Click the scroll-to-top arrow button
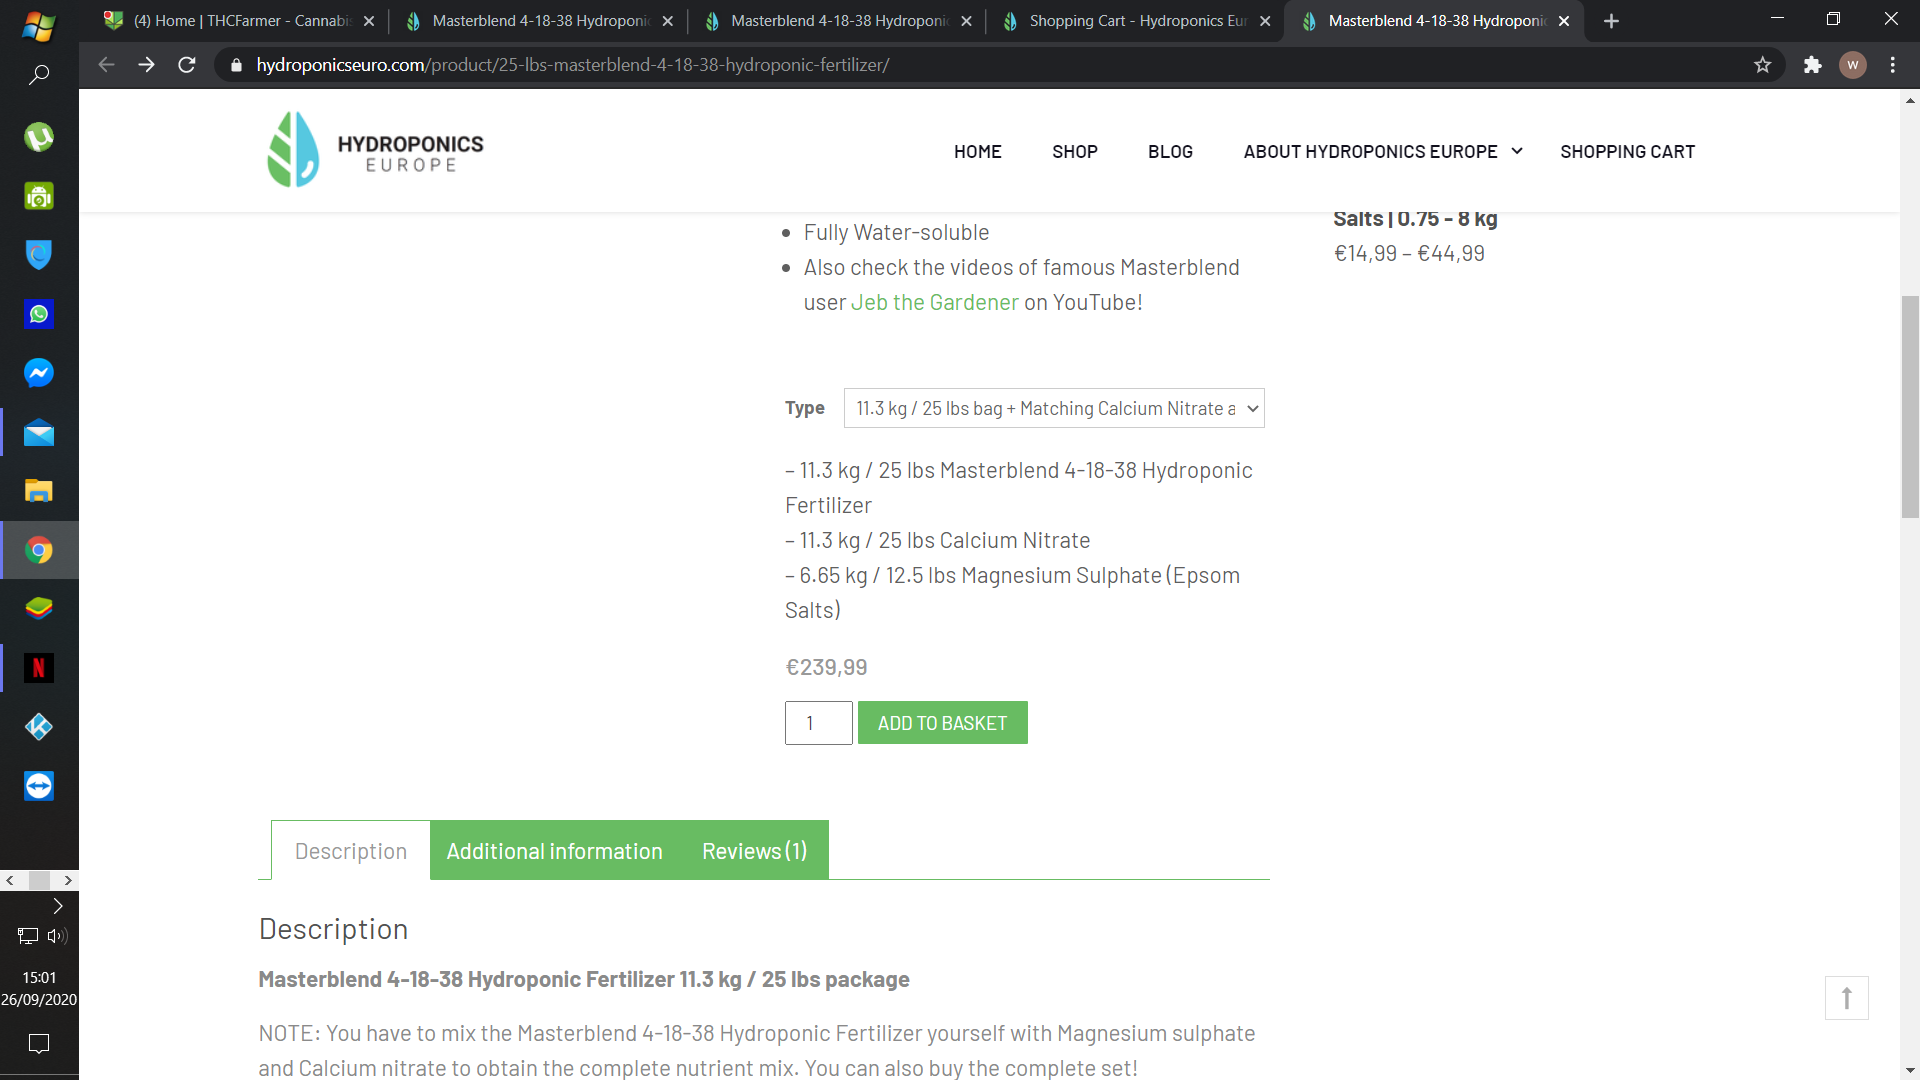Image resolution: width=1920 pixels, height=1080 pixels. tap(1846, 998)
